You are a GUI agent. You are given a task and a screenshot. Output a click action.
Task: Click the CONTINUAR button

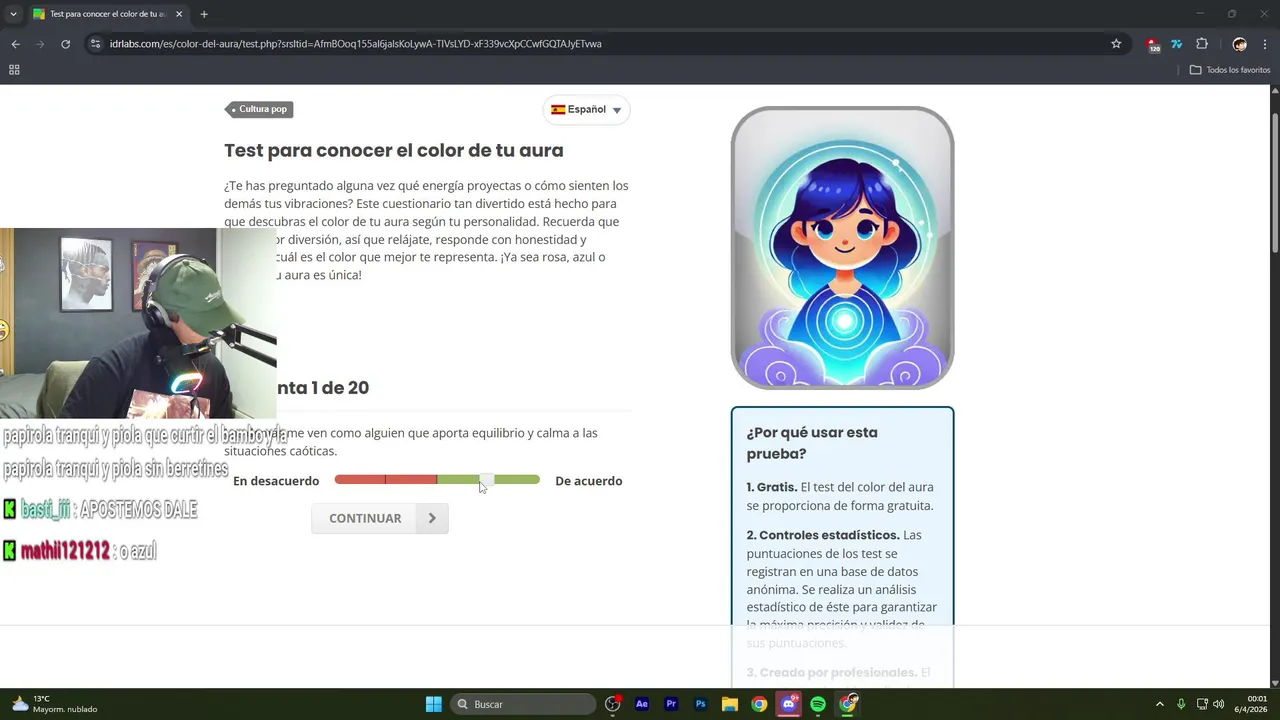pos(380,518)
